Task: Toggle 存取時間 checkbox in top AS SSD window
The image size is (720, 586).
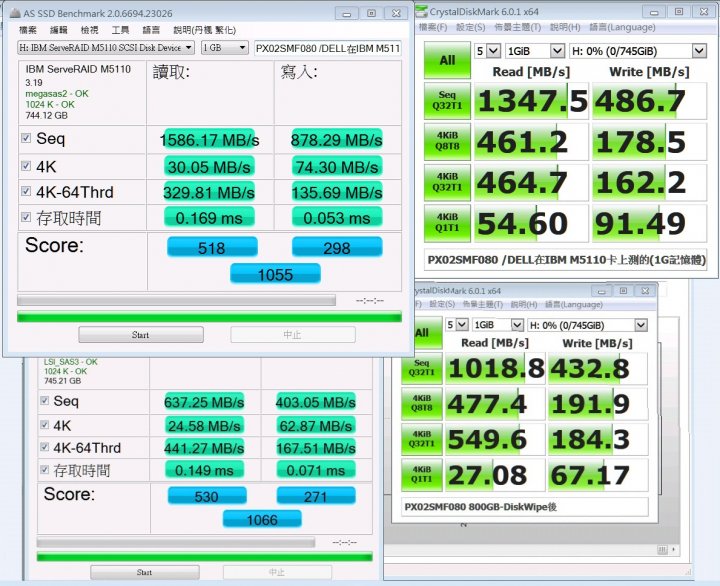Action: coord(26,217)
